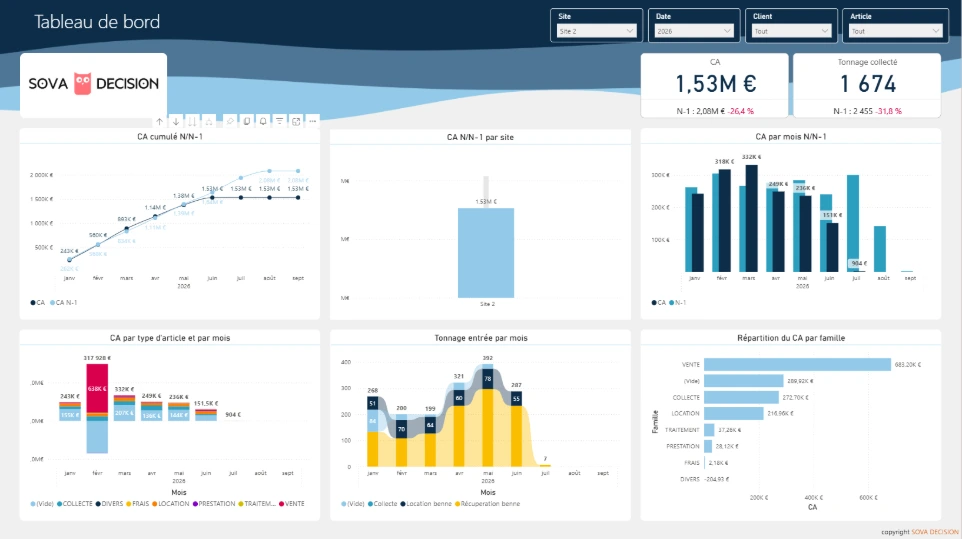Click the N-1 : 2 455 -31,8 % text
The width and height of the screenshot is (962, 539).
(867, 111)
